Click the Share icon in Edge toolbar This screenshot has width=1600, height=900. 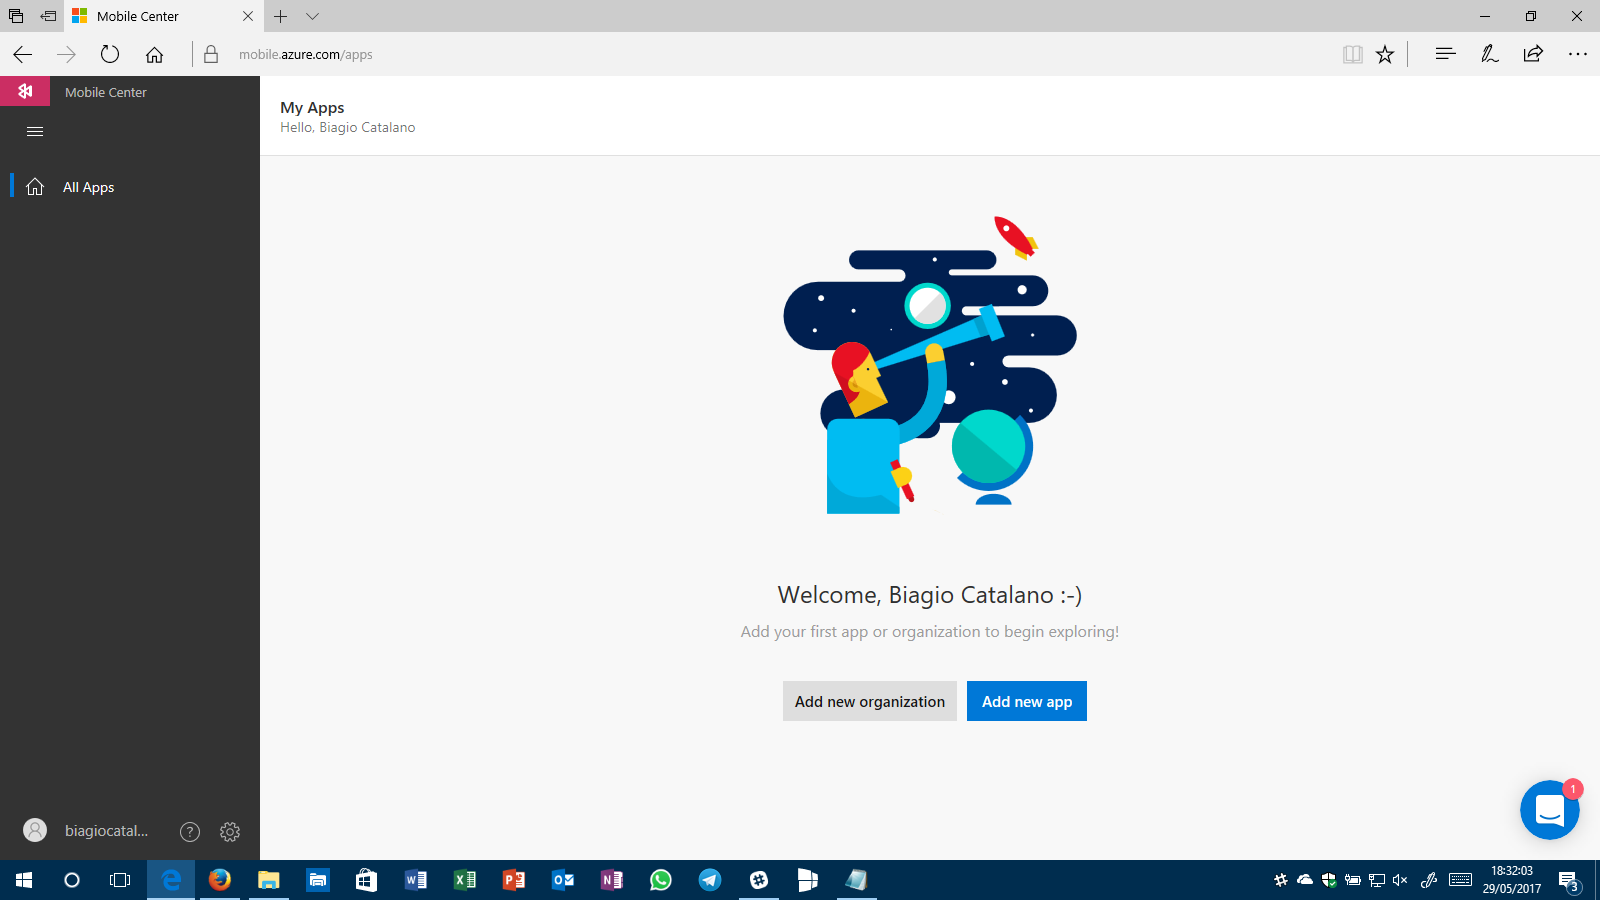[x=1533, y=54]
